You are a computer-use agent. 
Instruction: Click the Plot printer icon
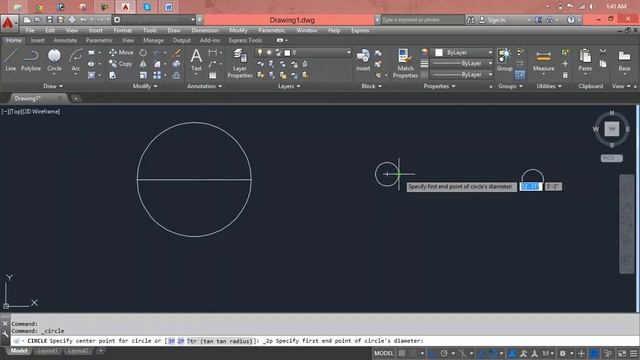[x=72, y=20]
